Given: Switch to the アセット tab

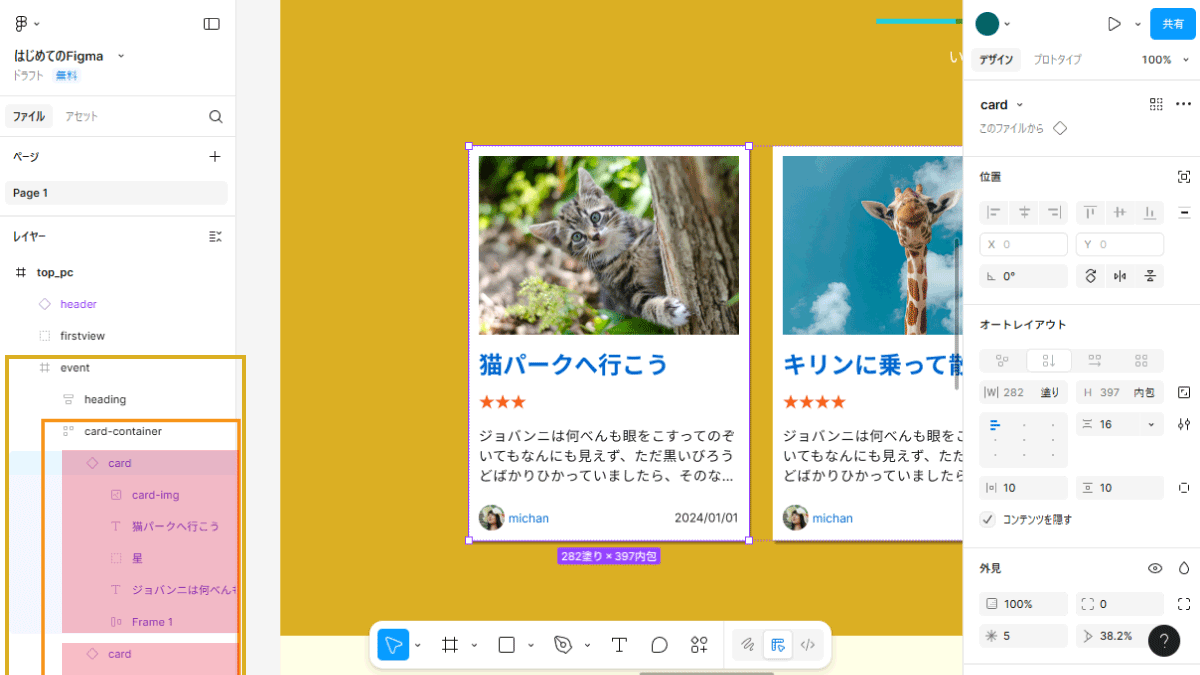Looking at the screenshot, I should [81, 116].
